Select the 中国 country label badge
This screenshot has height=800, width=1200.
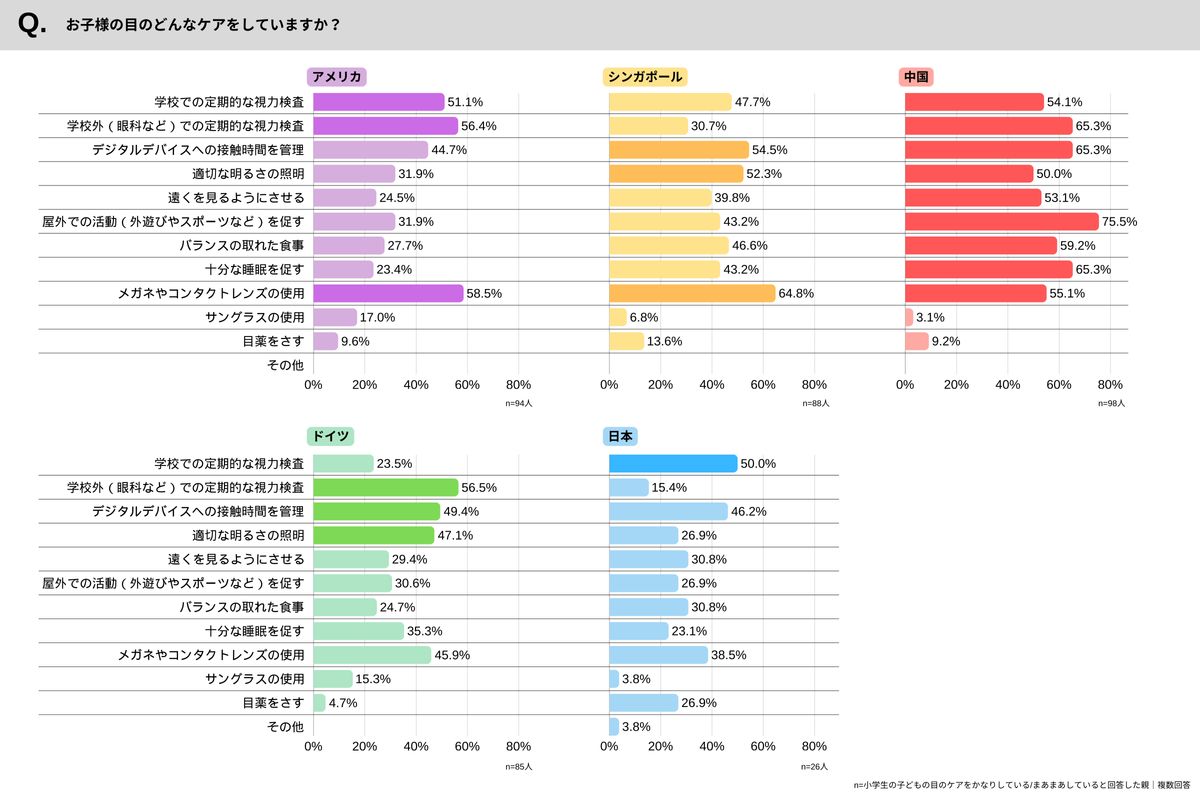click(917, 77)
